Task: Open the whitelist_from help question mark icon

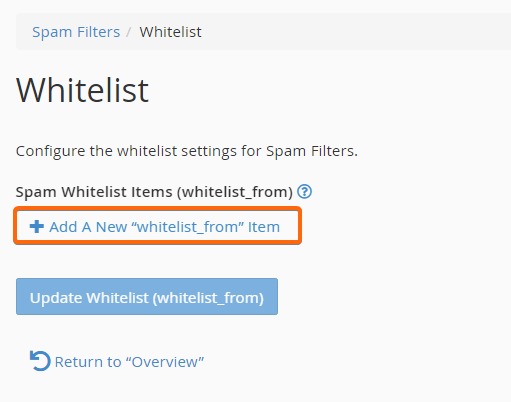Action: (x=304, y=192)
